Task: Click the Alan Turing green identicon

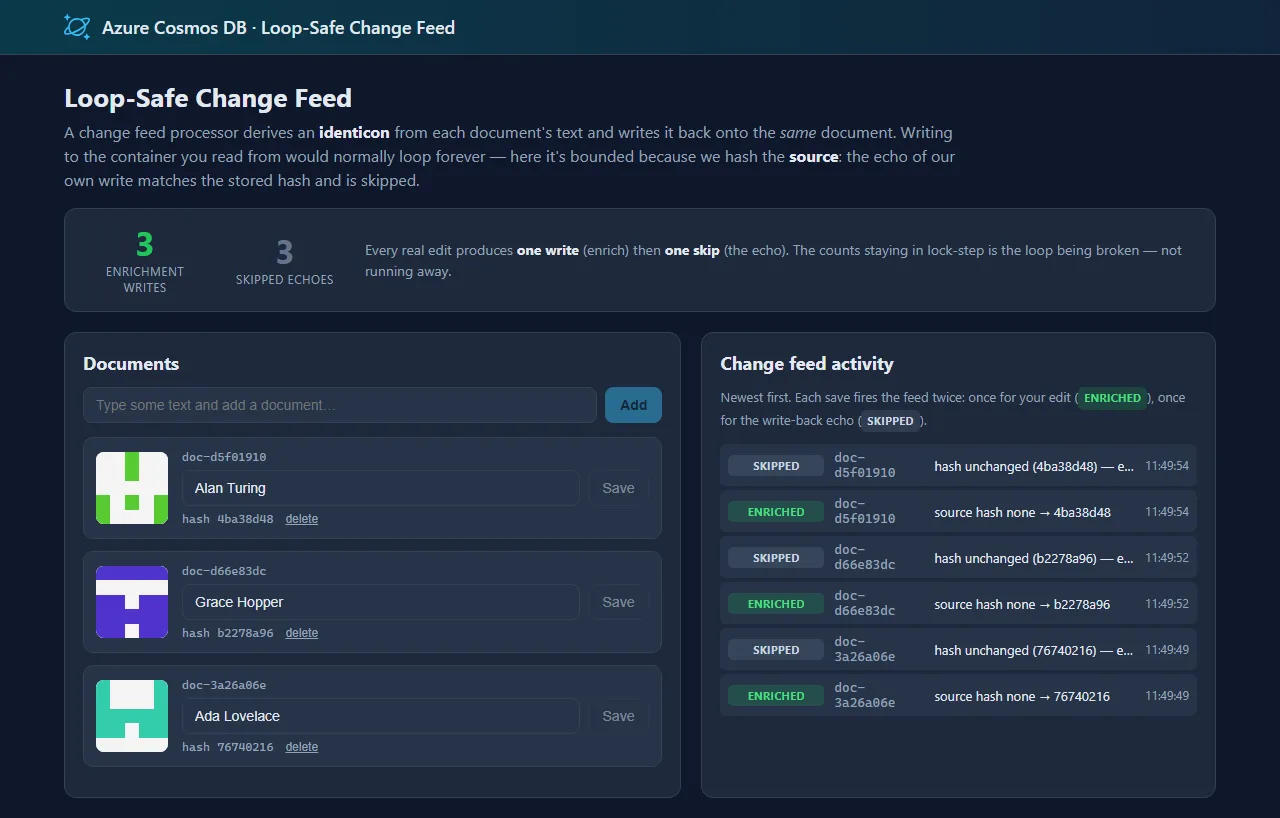Action: (x=132, y=488)
